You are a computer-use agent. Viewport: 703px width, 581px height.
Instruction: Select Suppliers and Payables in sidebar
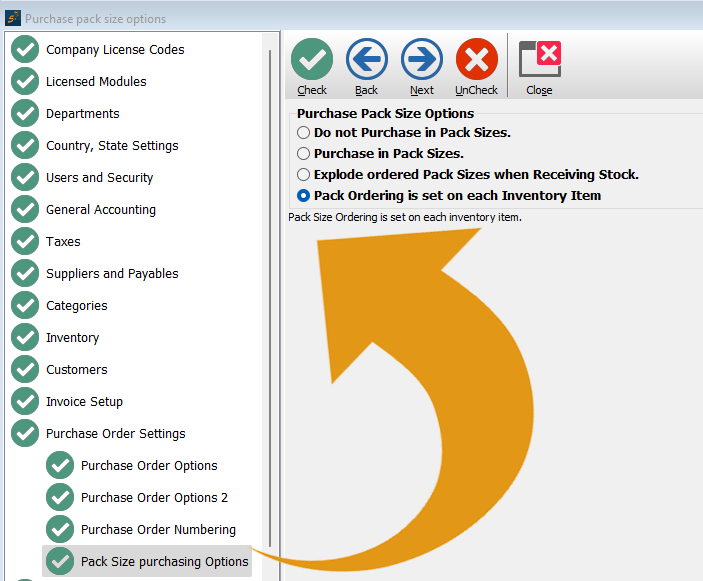click(x=112, y=274)
